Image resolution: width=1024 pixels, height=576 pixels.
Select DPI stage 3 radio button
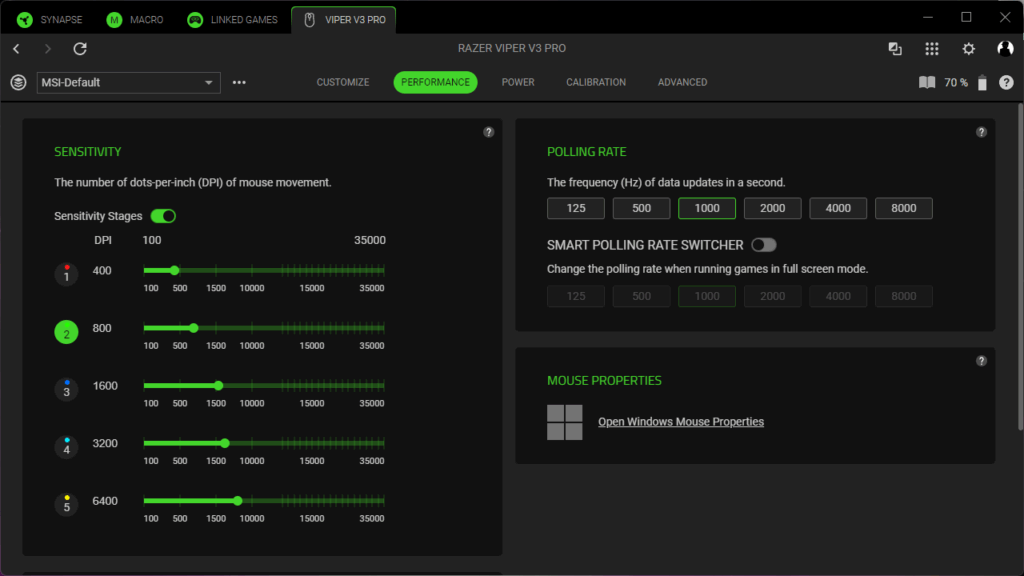(x=66, y=389)
